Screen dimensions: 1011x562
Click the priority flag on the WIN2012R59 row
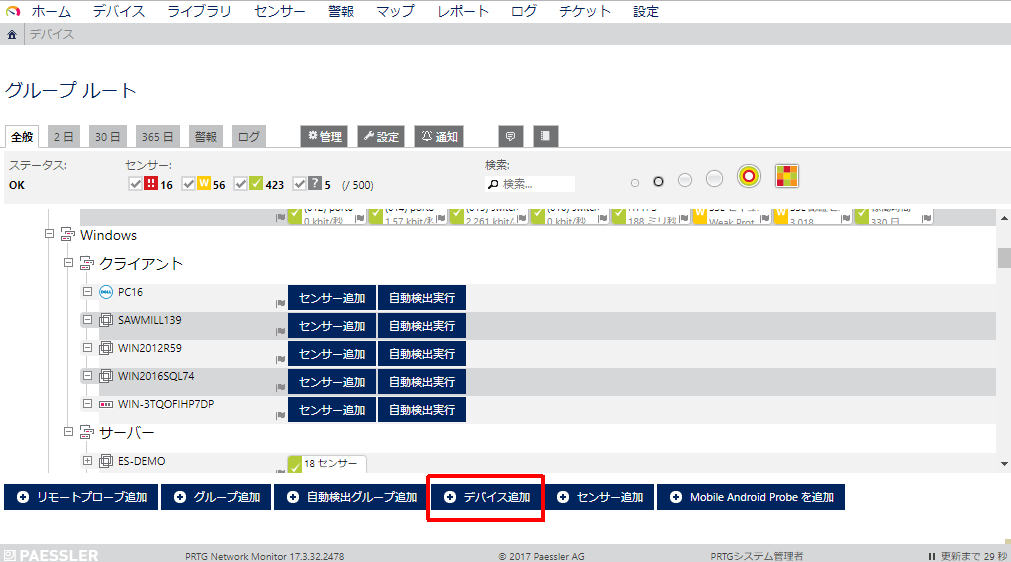click(280, 359)
